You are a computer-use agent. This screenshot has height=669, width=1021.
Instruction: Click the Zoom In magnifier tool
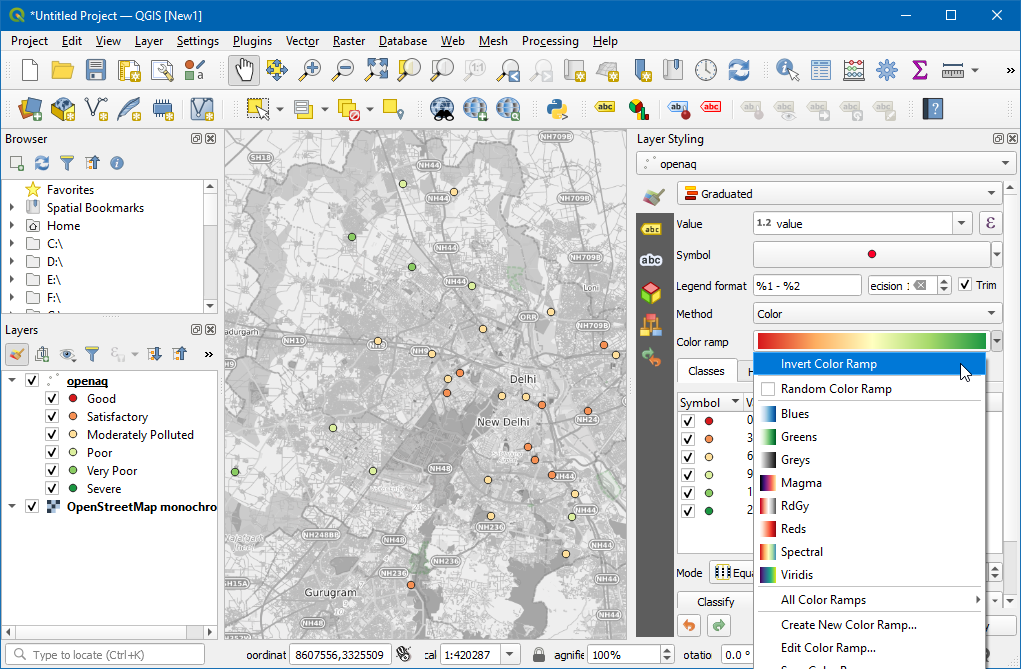[x=311, y=70]
